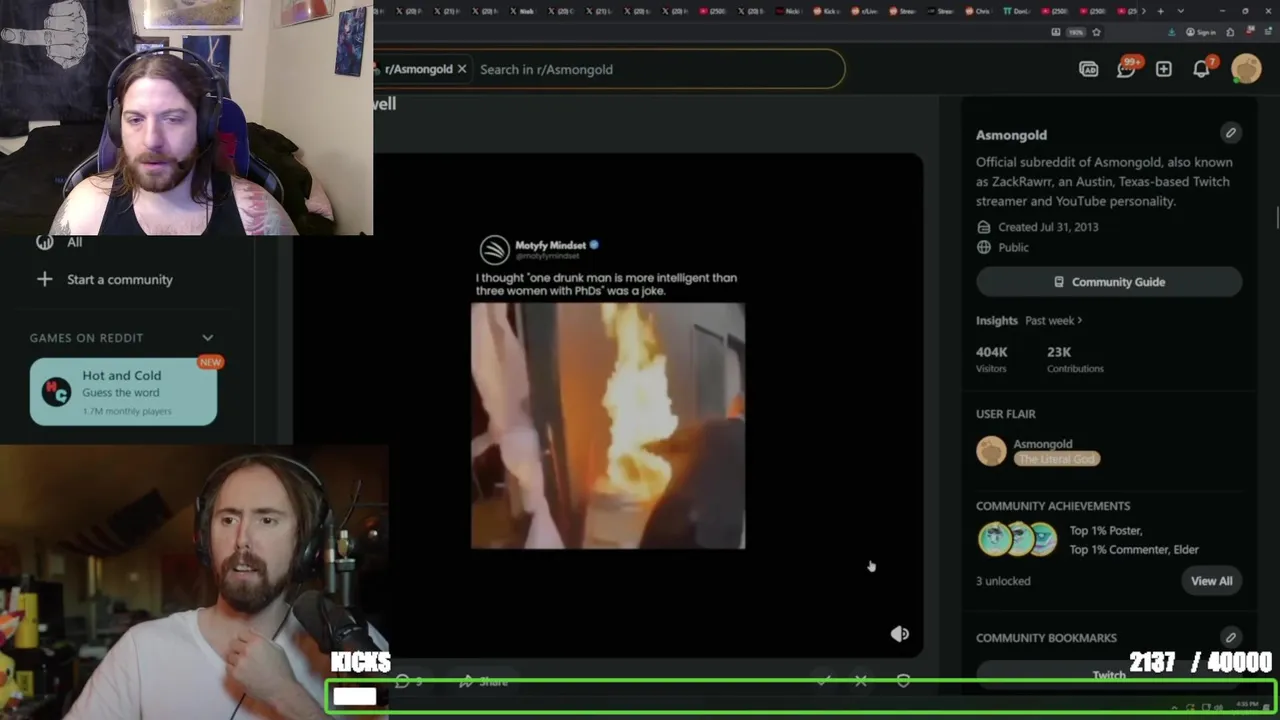1280x720 pixels.
Task: Open the user avatar menu
Action: click(1246, 68)
